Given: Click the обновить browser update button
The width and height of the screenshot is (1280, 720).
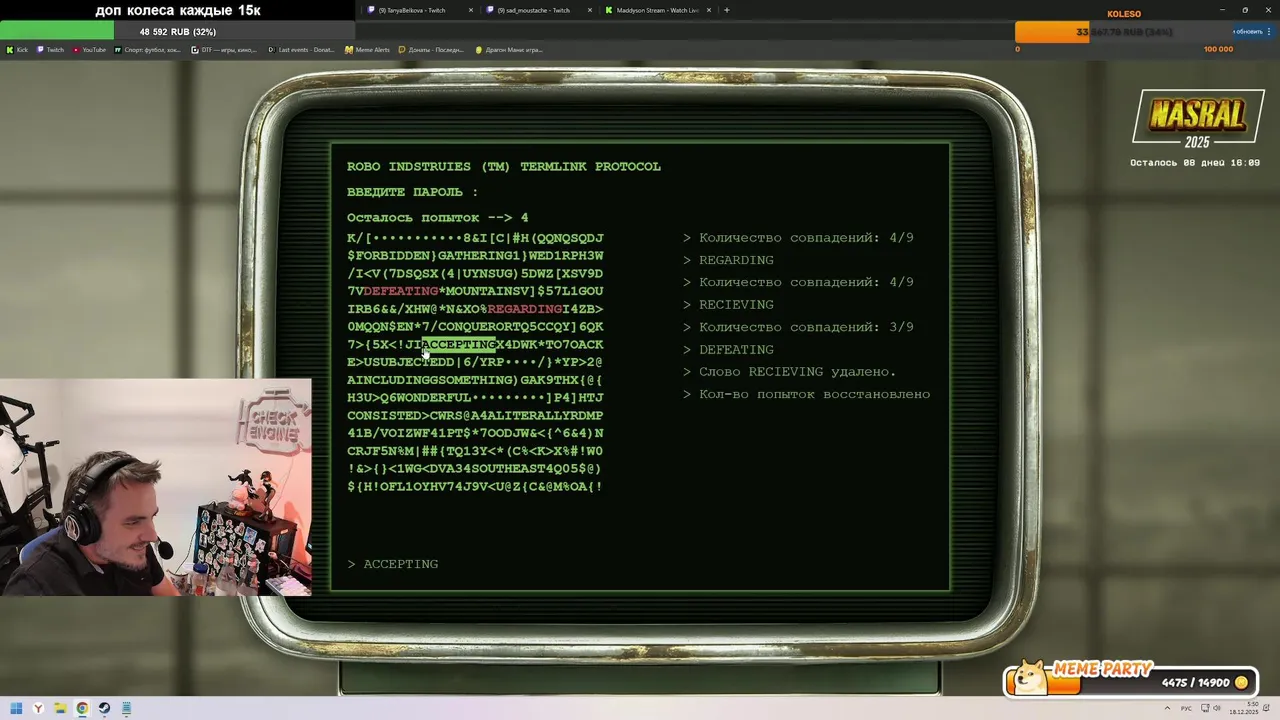Looking at the screenshot, I should [1247, 32].
